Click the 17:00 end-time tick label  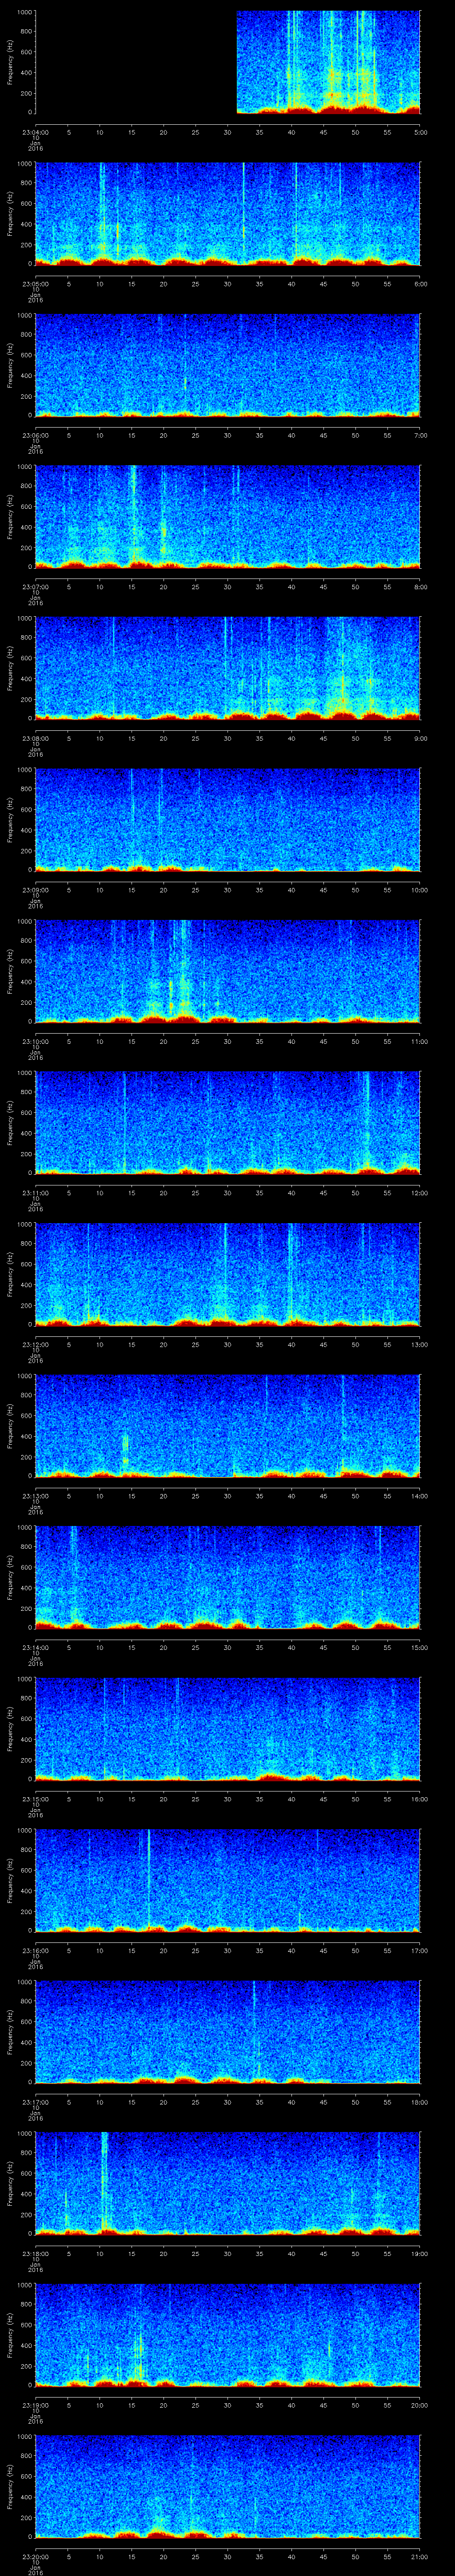tap(420, 1950)
